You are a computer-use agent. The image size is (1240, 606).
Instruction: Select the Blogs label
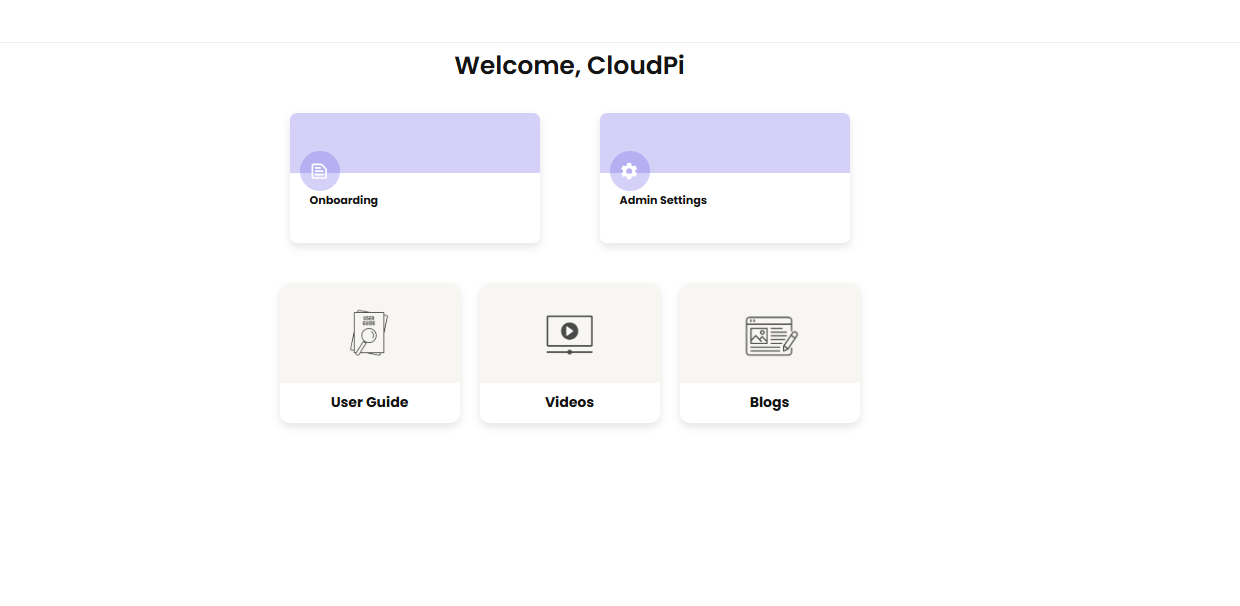(770, 402)
